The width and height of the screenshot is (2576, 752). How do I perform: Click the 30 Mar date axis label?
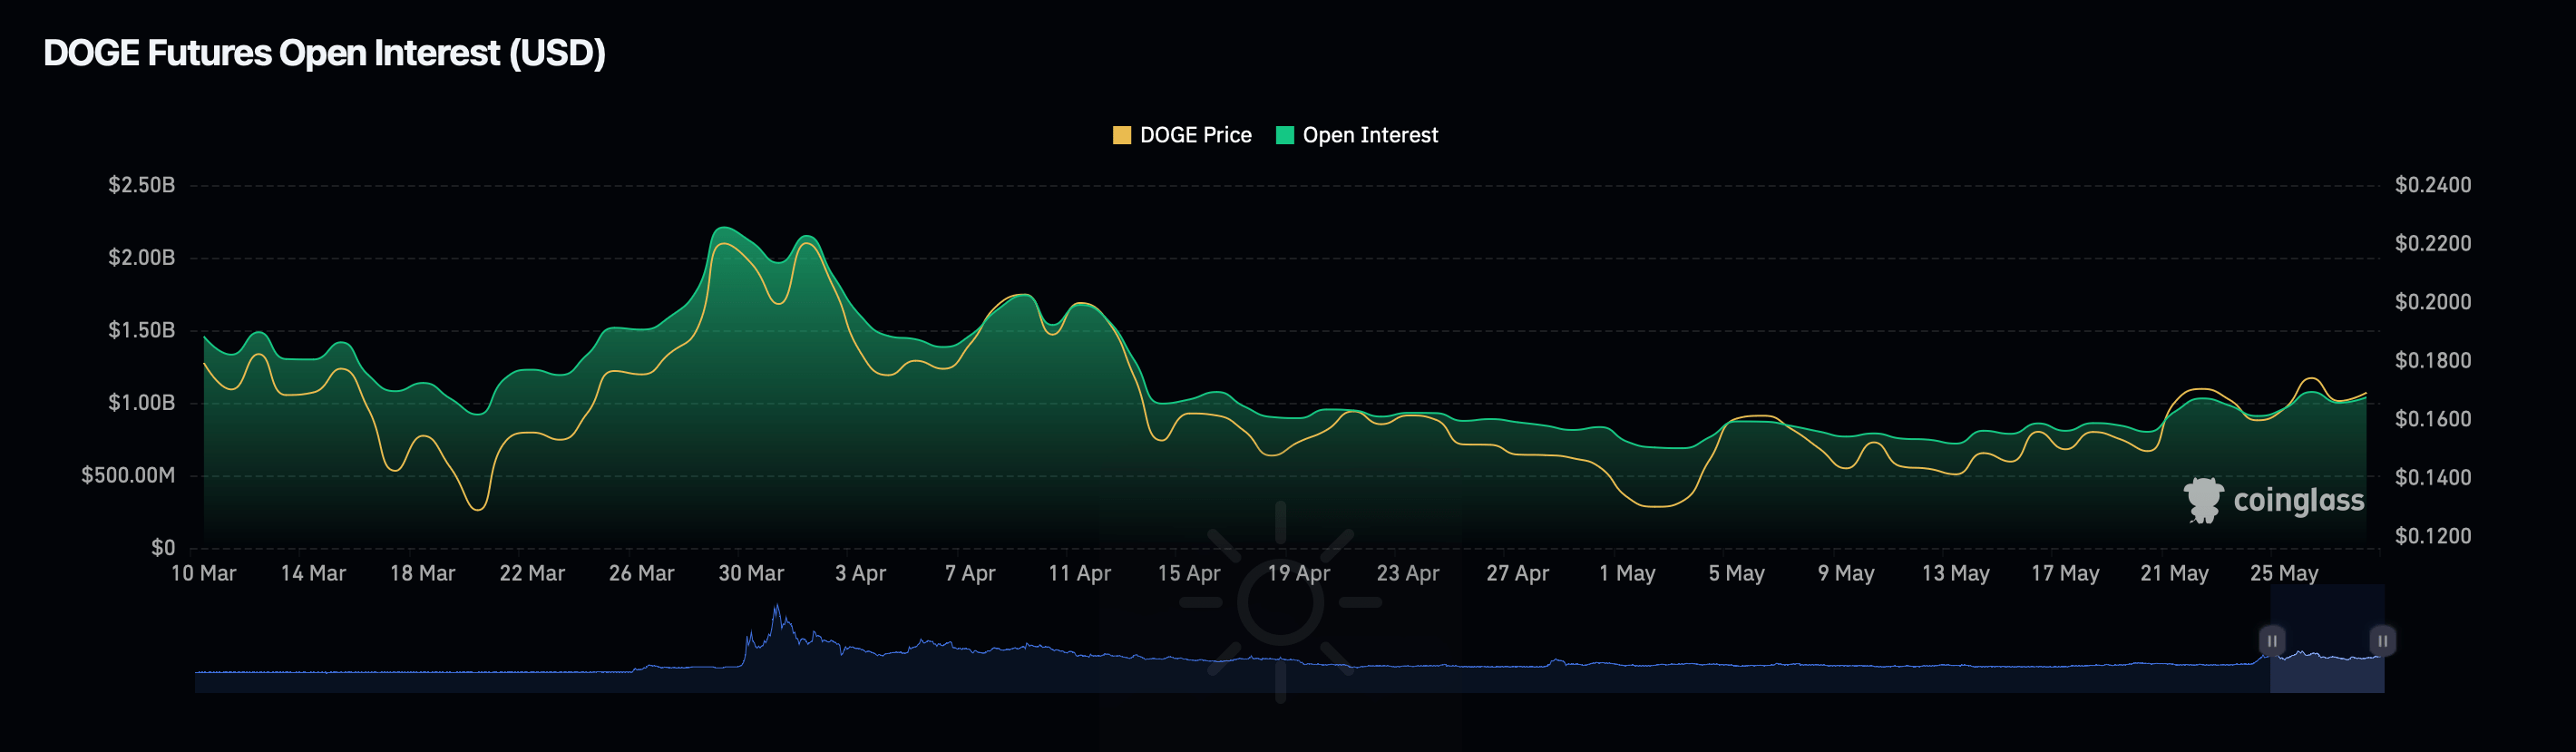coord(751,573)
